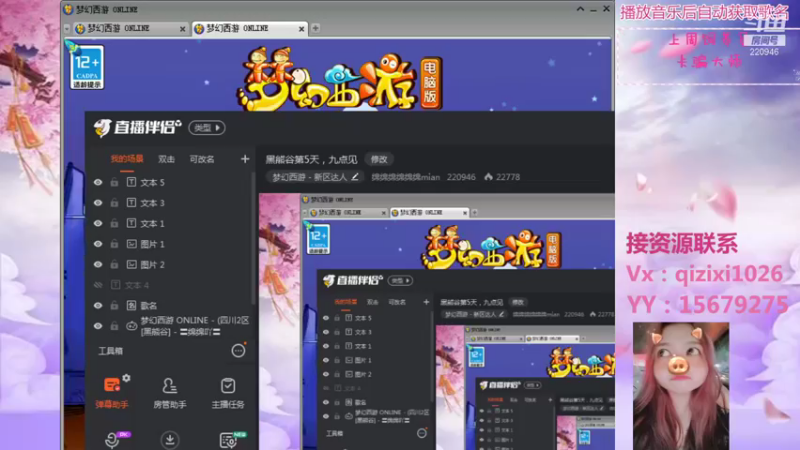The image size is (800, 450).
Task: Click the room number 220946
Action: click(461, 177)
